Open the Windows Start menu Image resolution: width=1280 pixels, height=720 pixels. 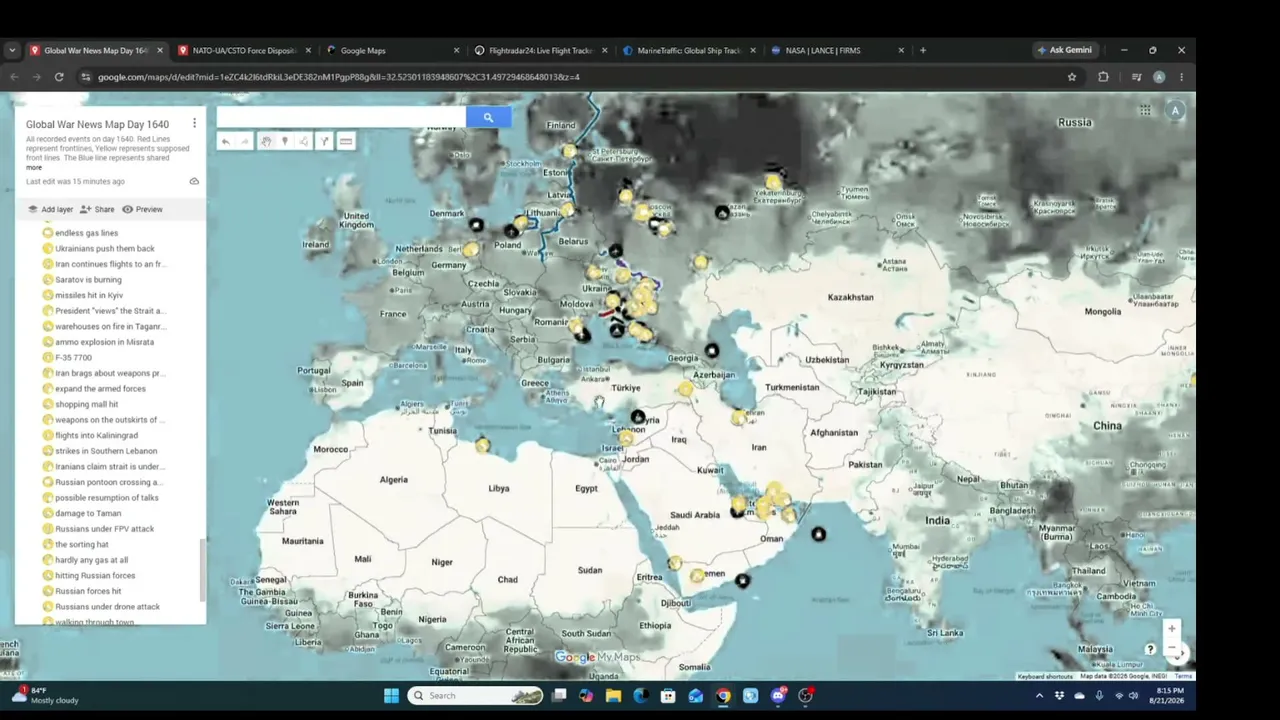pyautogui.click(x=391, y=696)
